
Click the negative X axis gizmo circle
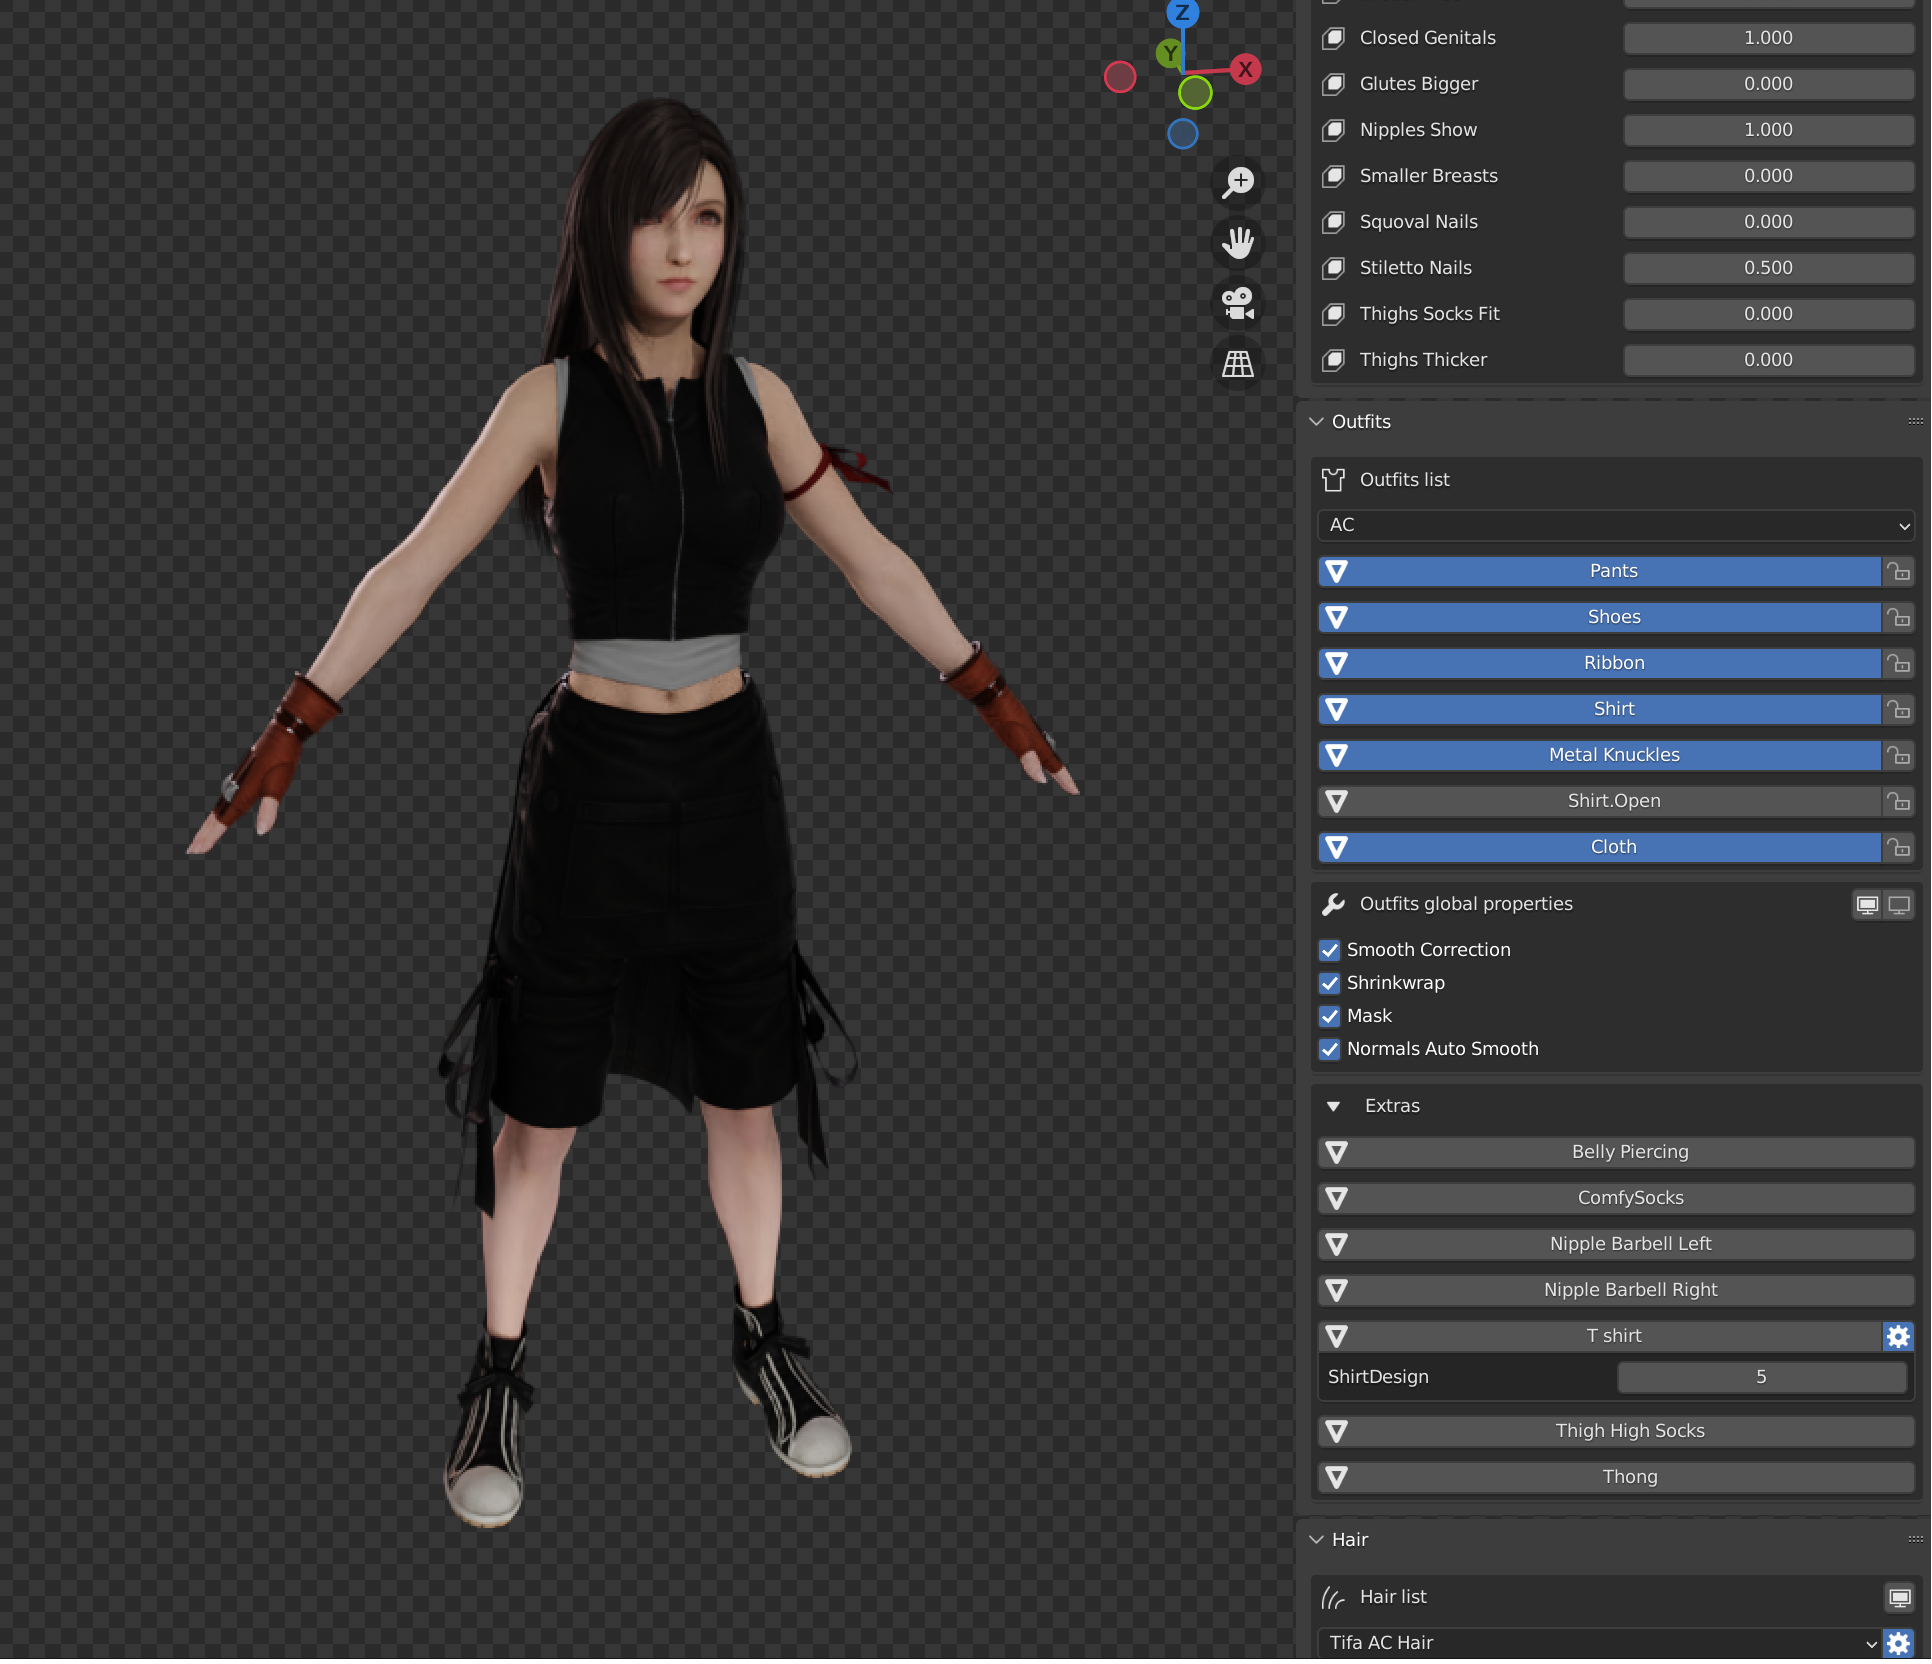coord(1120,77)
